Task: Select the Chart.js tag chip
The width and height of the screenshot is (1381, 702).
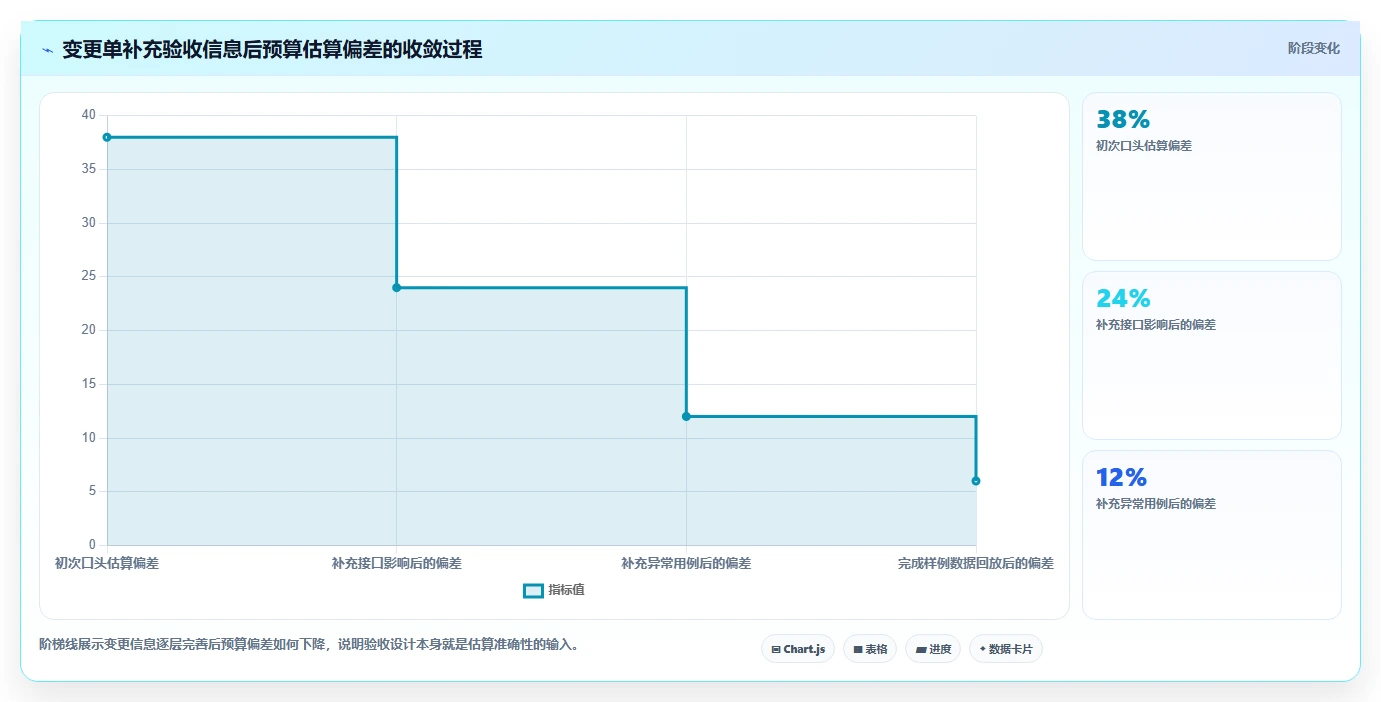Action: 798,649
